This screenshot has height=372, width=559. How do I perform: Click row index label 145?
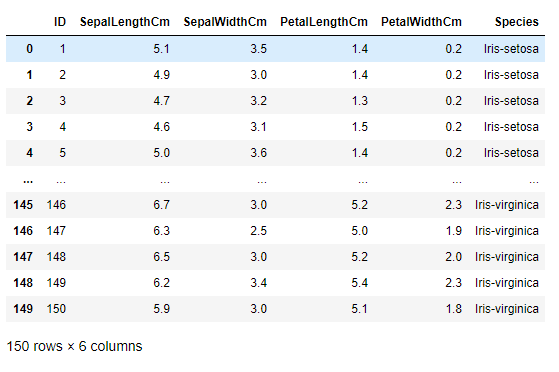(x=23, y=205)
